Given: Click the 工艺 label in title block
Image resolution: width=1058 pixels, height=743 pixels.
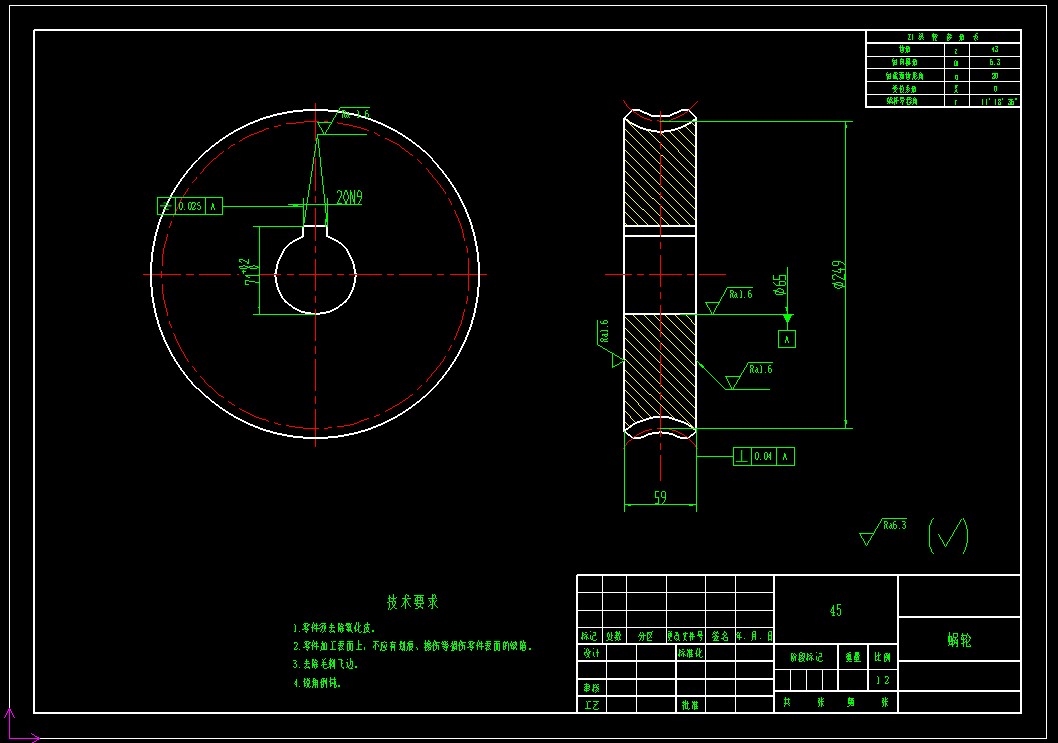Looking at the screenshot, I should [x=592, y=705].
